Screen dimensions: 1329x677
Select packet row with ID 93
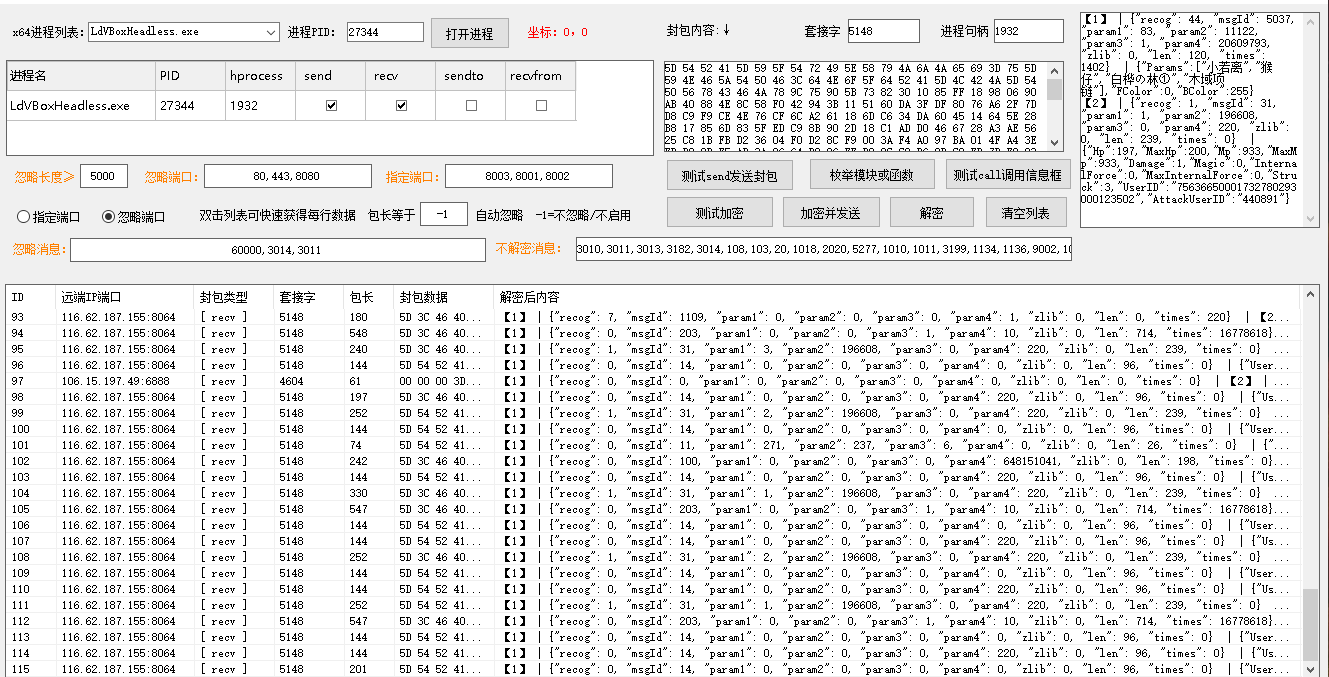tap(653, 317)
